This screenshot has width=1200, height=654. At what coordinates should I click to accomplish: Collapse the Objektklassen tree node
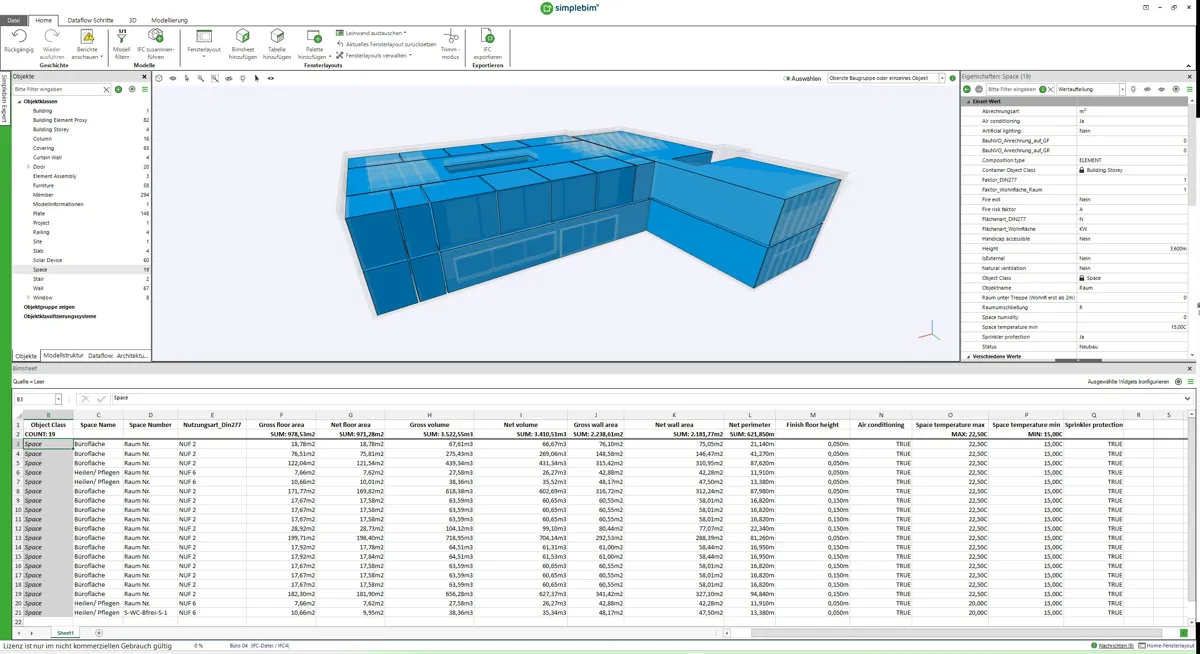tap(19, 102)
